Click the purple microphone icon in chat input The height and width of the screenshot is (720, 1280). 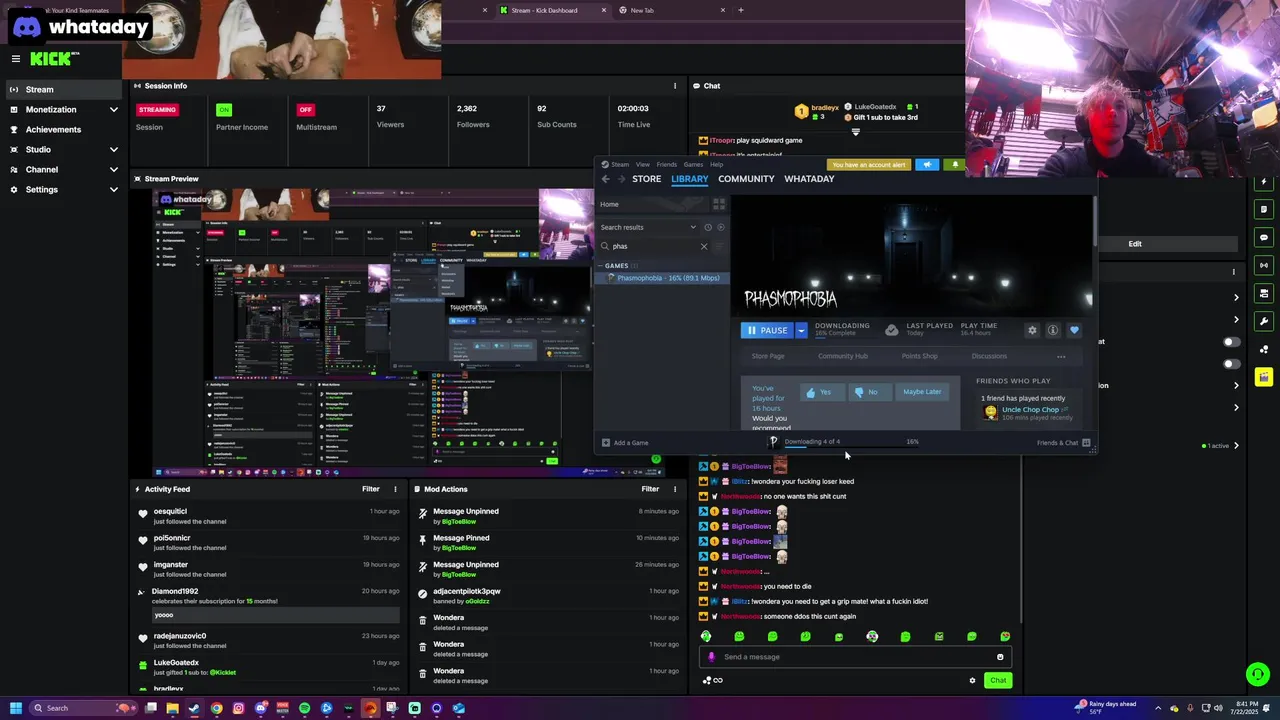712,657
